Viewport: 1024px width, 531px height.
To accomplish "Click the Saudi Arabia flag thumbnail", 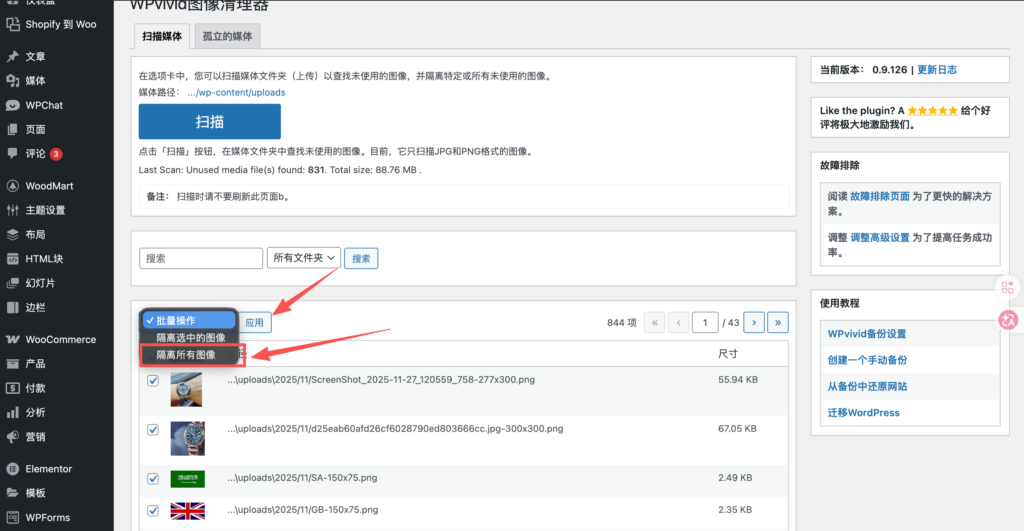I will click(x=187, y=479).
